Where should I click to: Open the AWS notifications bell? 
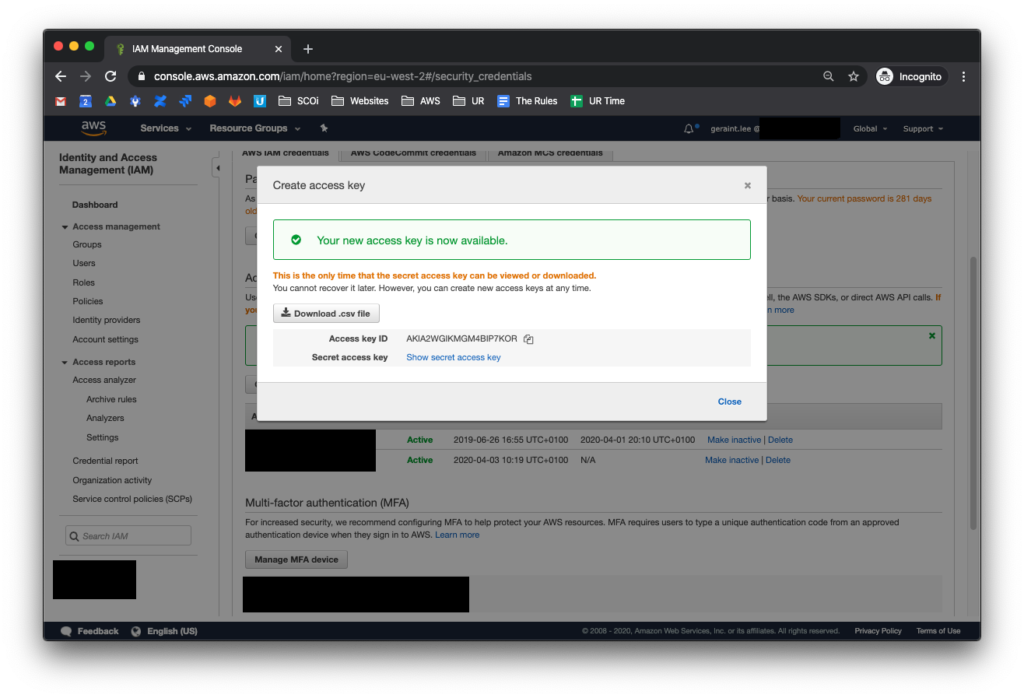689,129
